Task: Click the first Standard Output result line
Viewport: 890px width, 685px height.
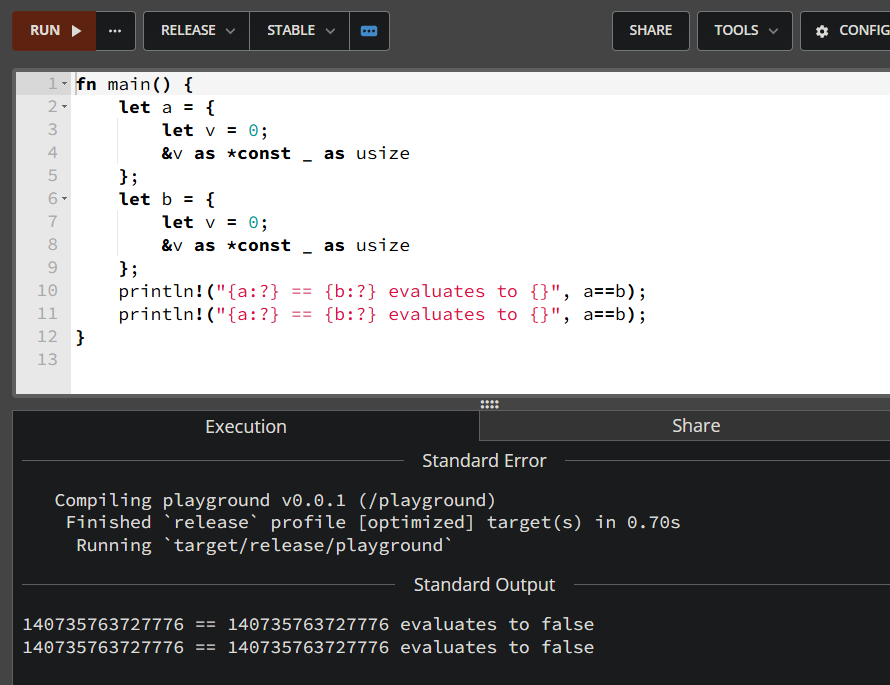Action: (308, 624)
